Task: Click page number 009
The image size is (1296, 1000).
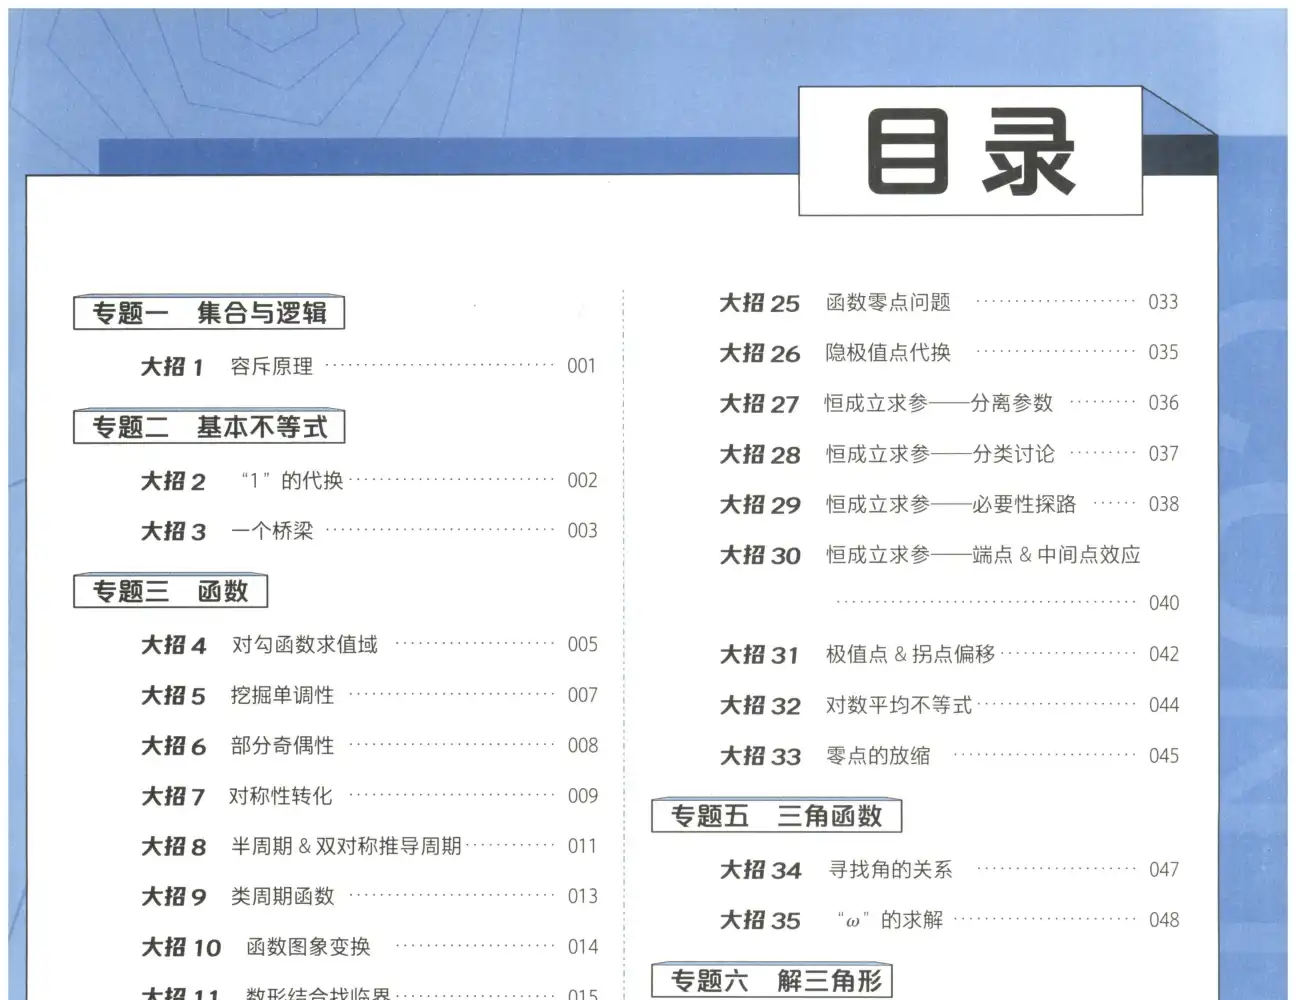Action: coord(582,796)
